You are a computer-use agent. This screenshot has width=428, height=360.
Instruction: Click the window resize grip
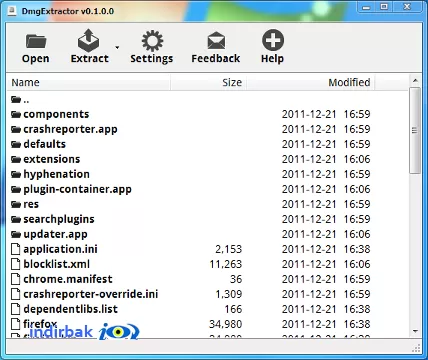[416, 348]
